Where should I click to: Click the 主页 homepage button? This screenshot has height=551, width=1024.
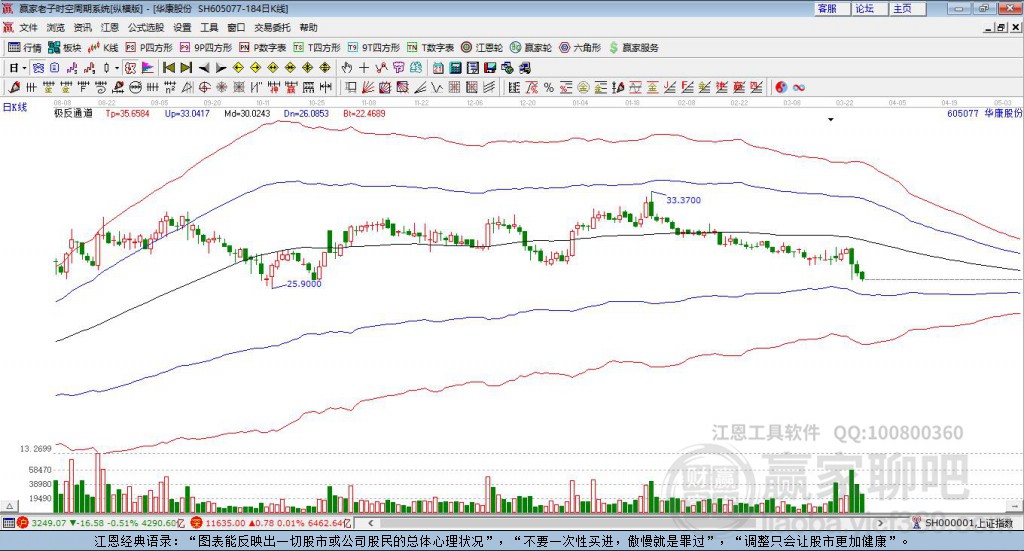pyautogui.click(x=907, y=8)
